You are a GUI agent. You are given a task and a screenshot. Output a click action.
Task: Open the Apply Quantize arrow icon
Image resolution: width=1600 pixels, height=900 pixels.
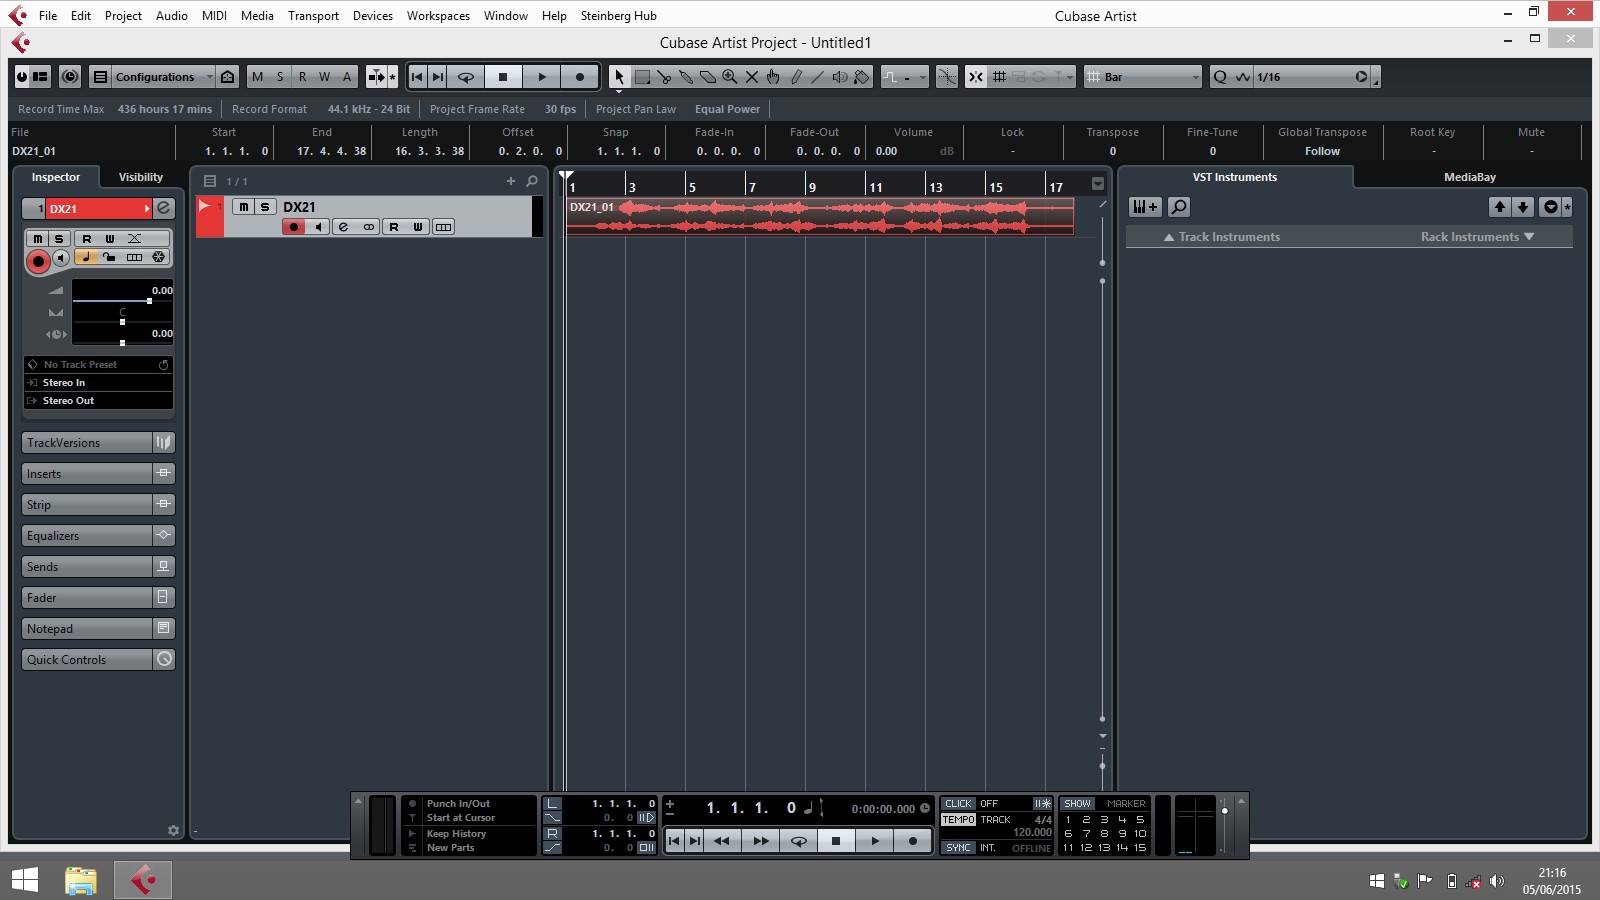[x=1361, y=77]
